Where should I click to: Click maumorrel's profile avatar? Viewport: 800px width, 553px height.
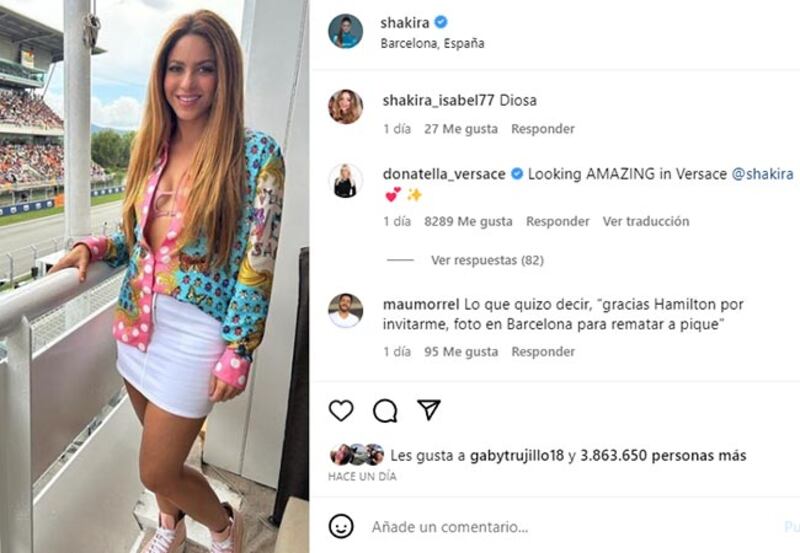coord(345,311)
